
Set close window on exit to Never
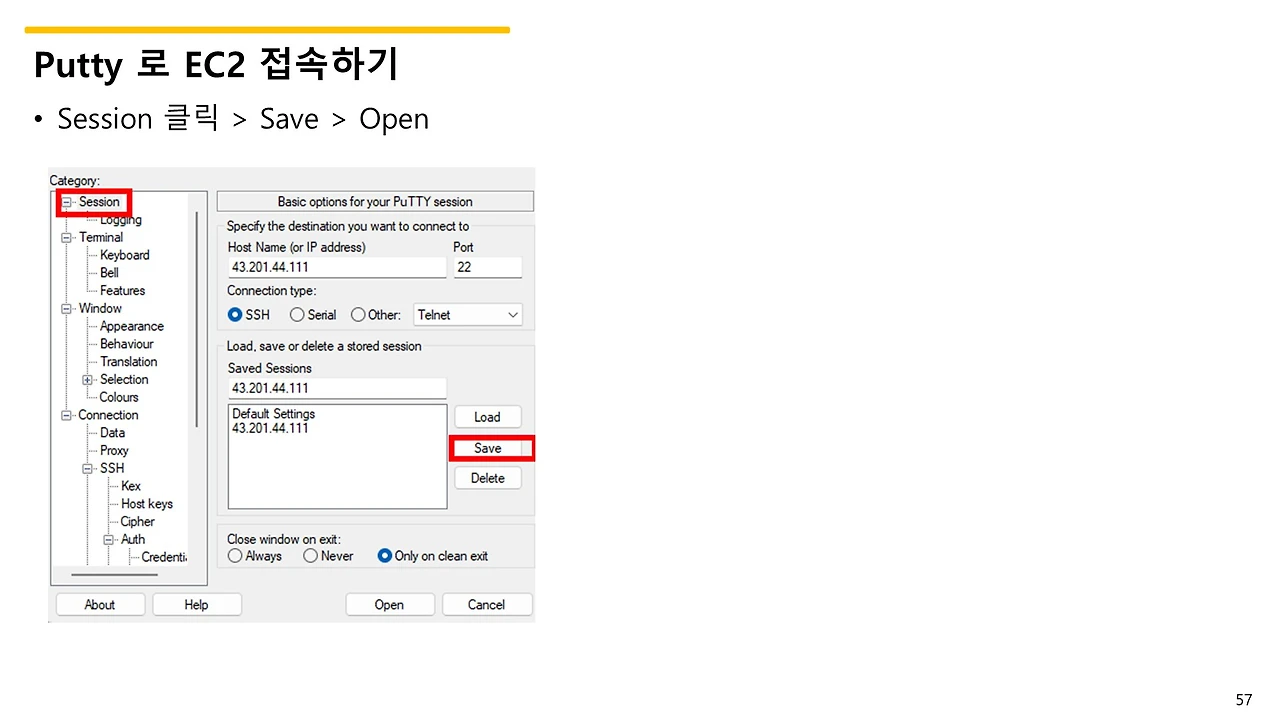point(311,556)
